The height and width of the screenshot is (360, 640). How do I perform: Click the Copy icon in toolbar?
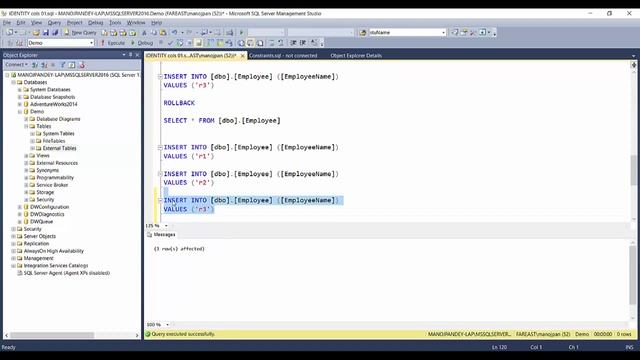tap(154, 32)
